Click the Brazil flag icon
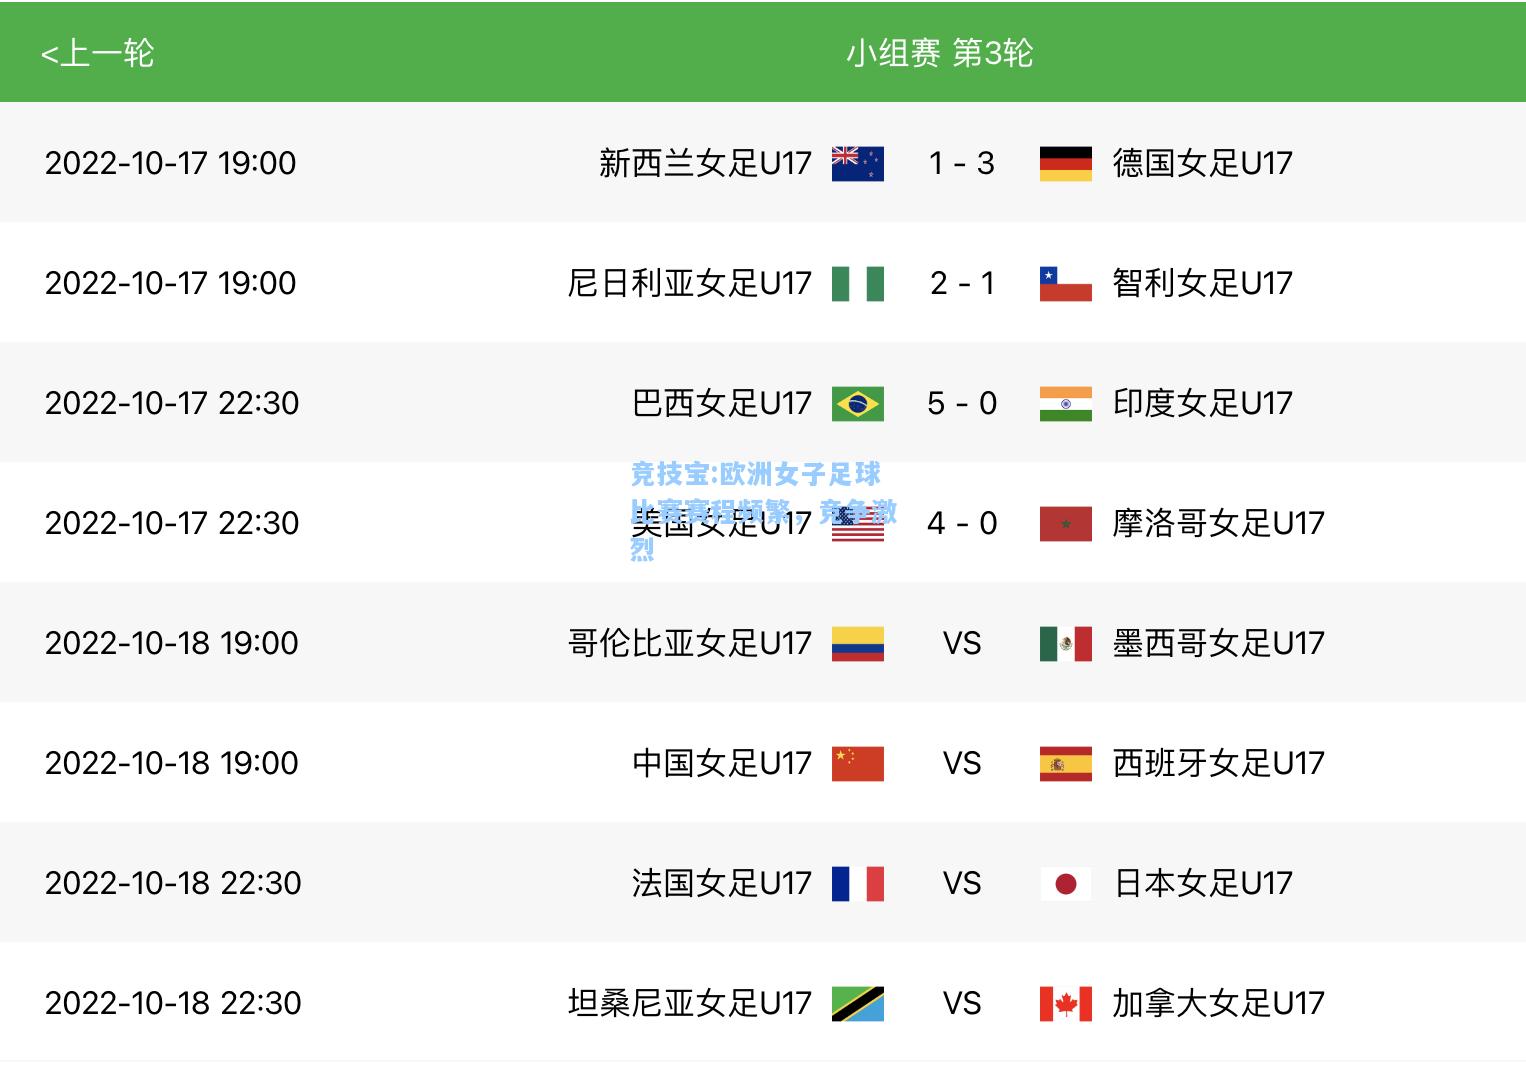The image size is (1526, 1068). 858,403
